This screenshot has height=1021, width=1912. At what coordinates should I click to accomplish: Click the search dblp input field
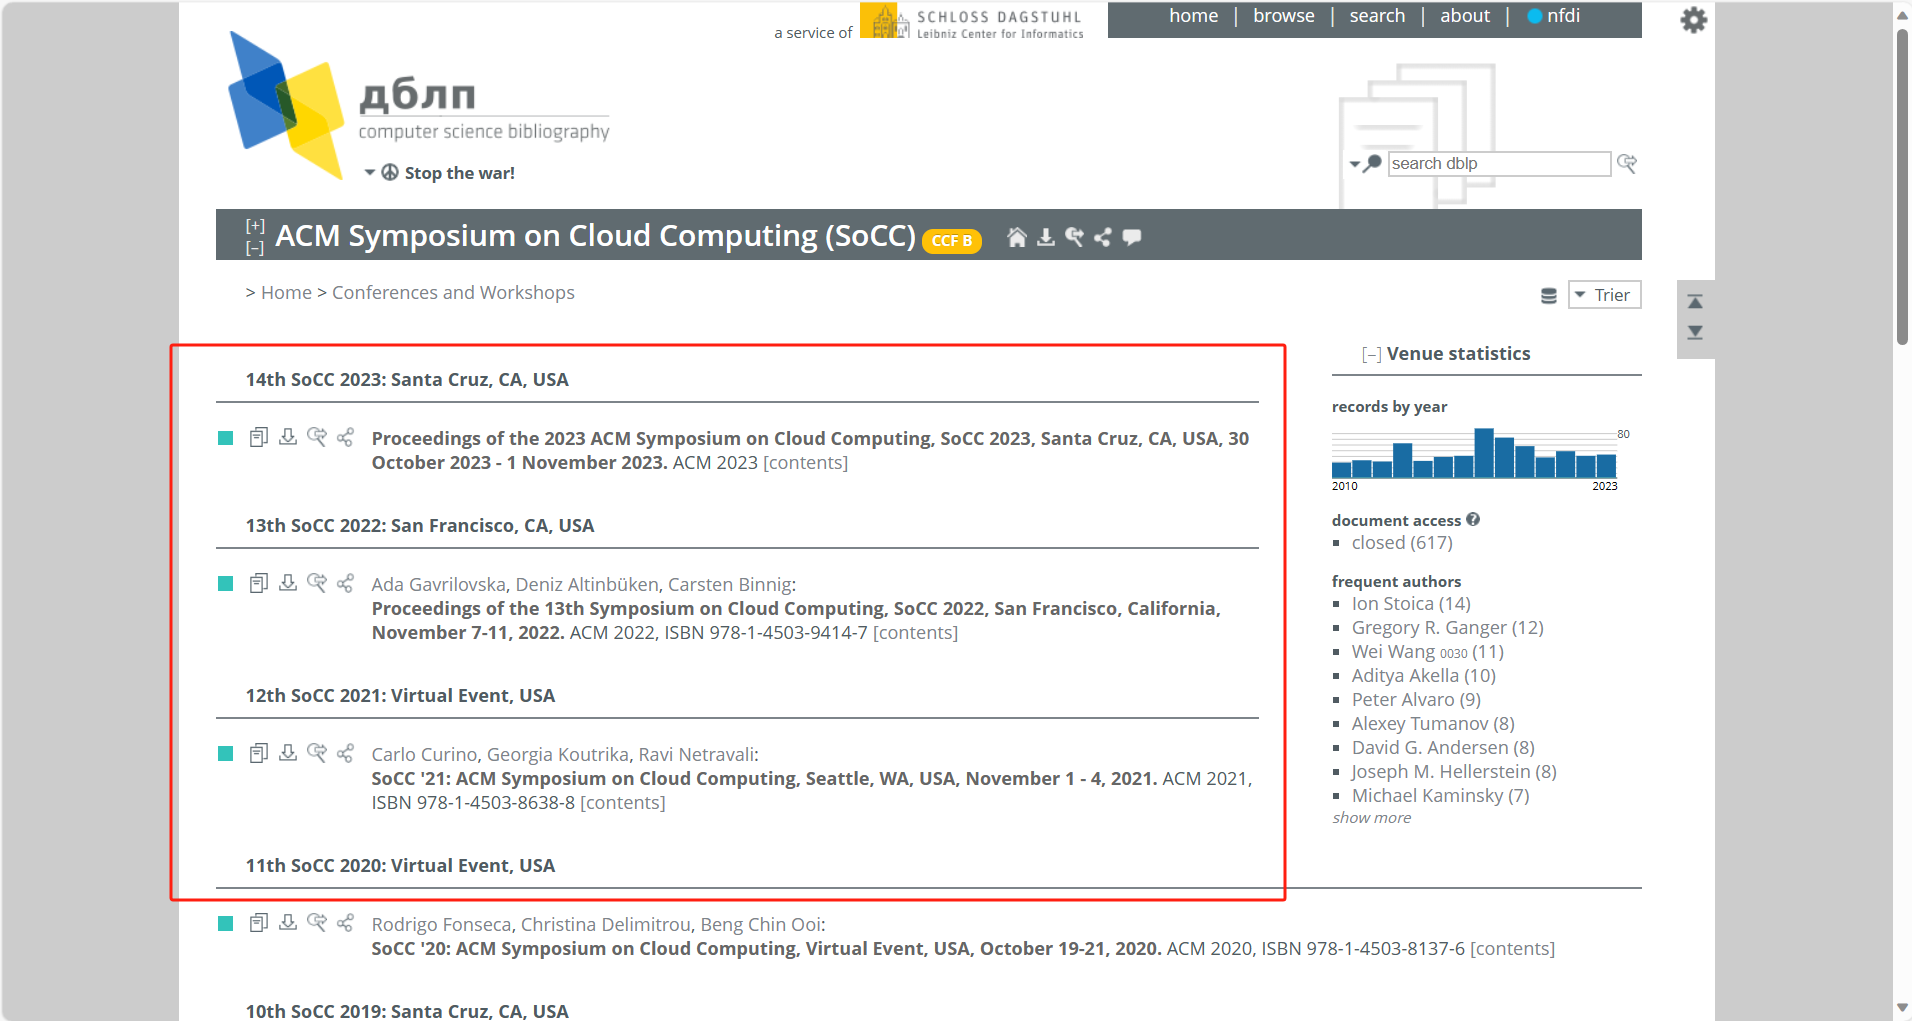pos(1499,164)
